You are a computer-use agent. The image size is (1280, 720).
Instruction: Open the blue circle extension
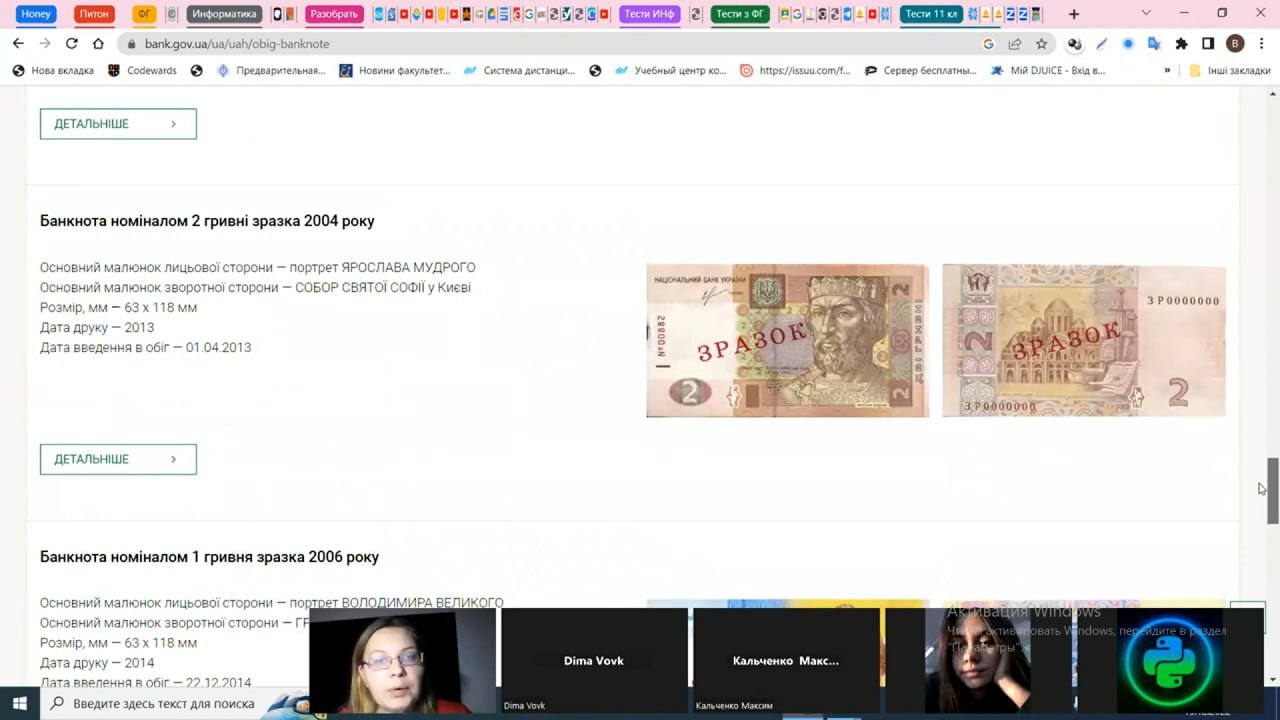(x=1128, y=44)
